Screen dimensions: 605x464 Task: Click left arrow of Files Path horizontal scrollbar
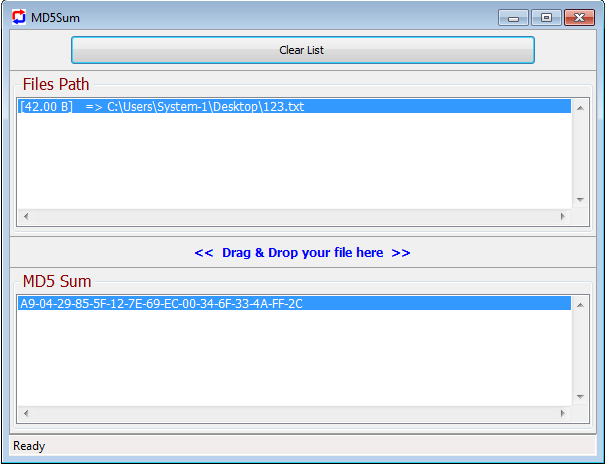(26, 216)
